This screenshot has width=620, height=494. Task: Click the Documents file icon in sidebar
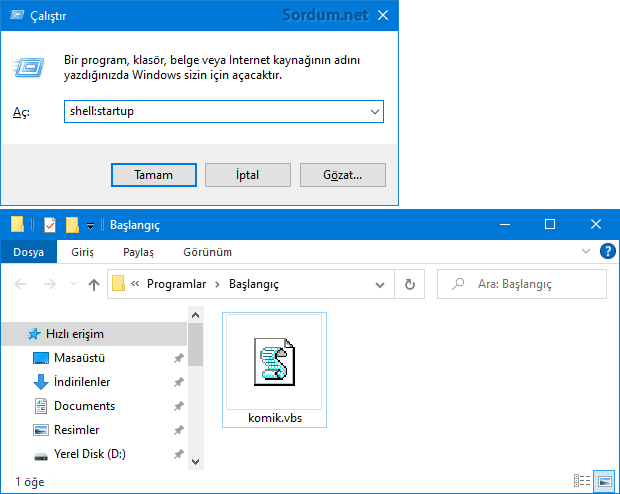pos(41,406)
